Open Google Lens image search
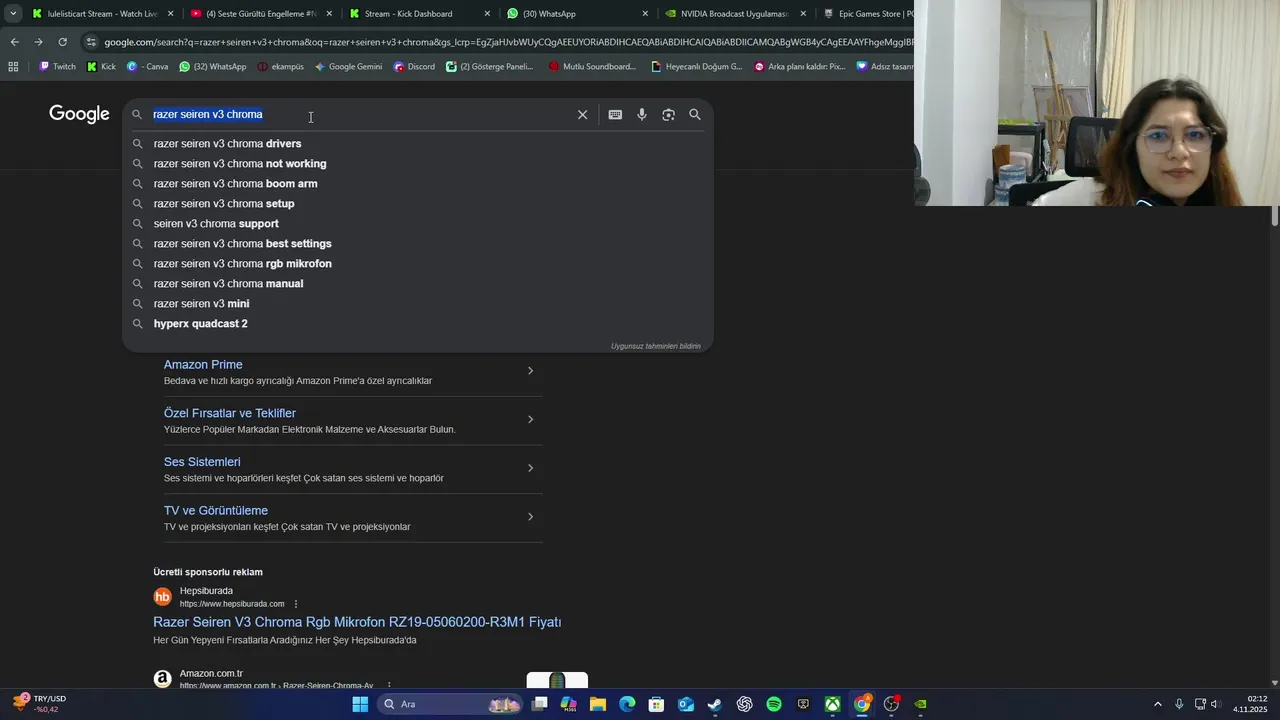Viewport: 1280px width, 720px height. click(x=668, y=115)
